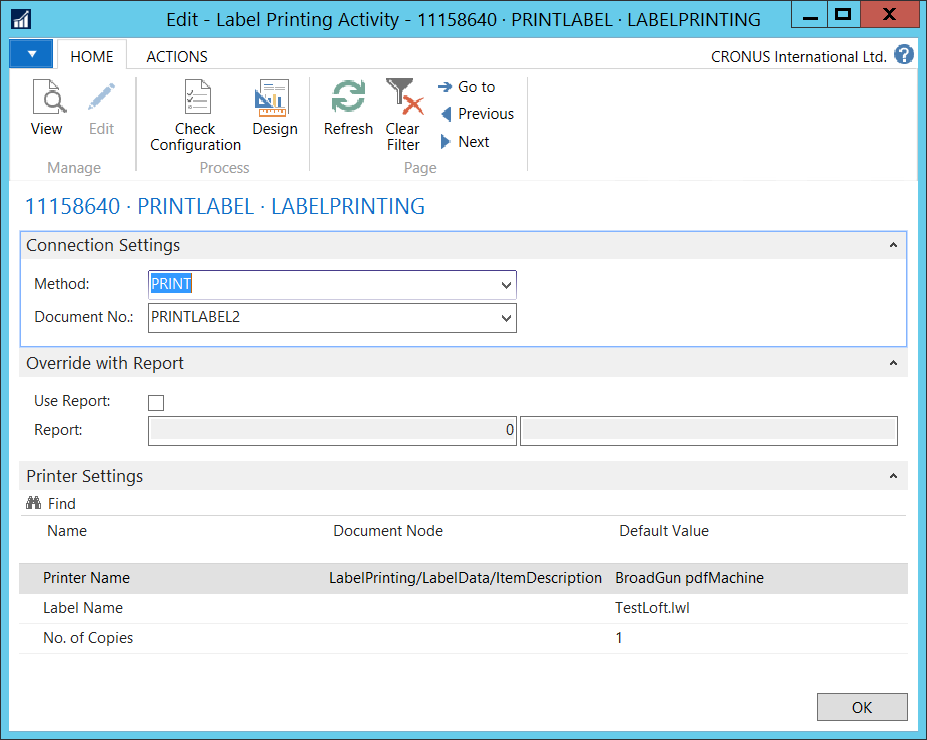
Task: Go to Next record
Action: pyautogui.click(x=465, y=142)
